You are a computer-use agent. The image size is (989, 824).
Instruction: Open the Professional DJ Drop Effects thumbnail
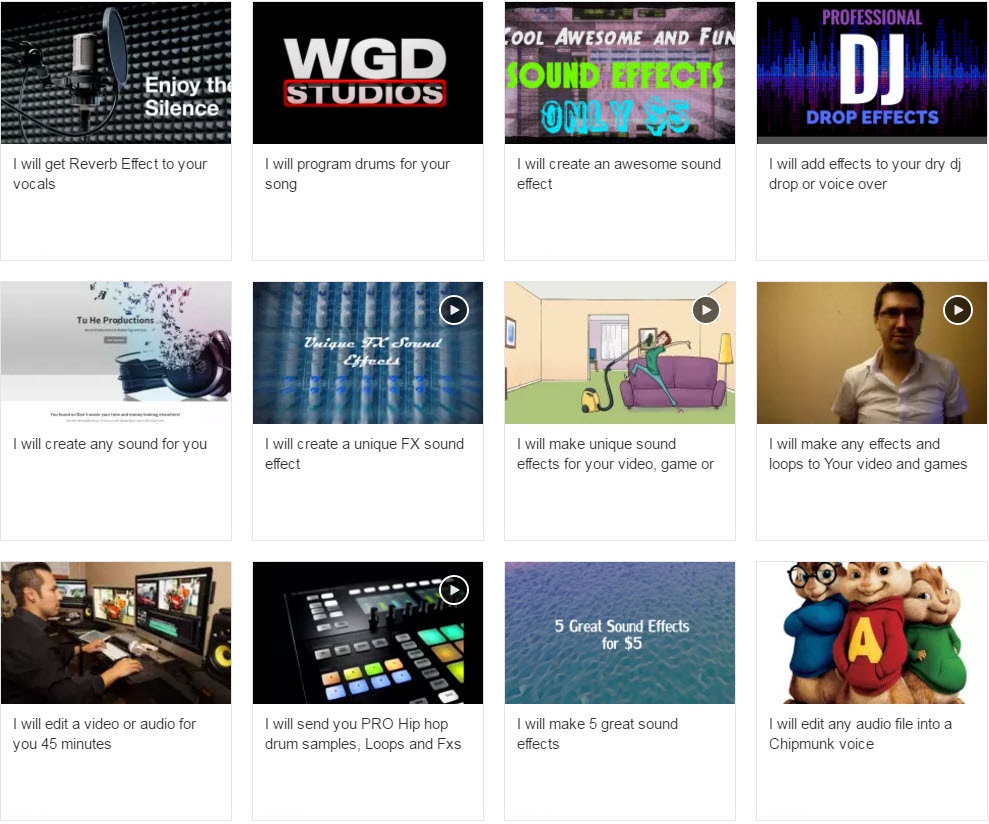click(x=871, y=73)
